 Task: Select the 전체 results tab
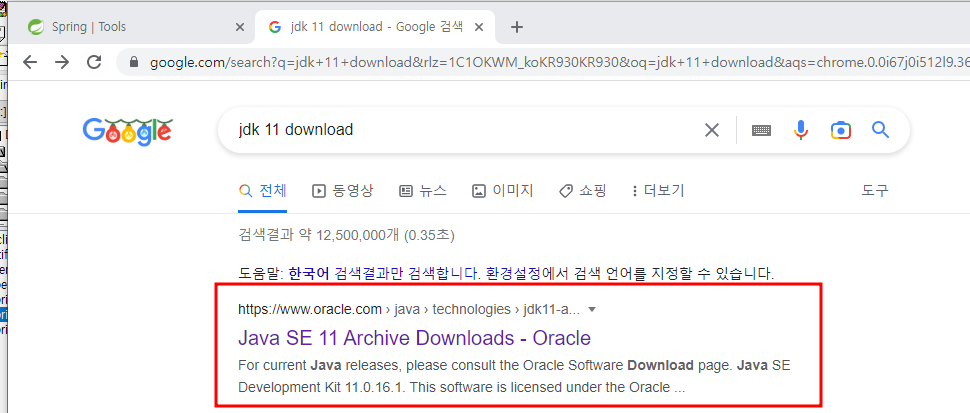(263, 190)
